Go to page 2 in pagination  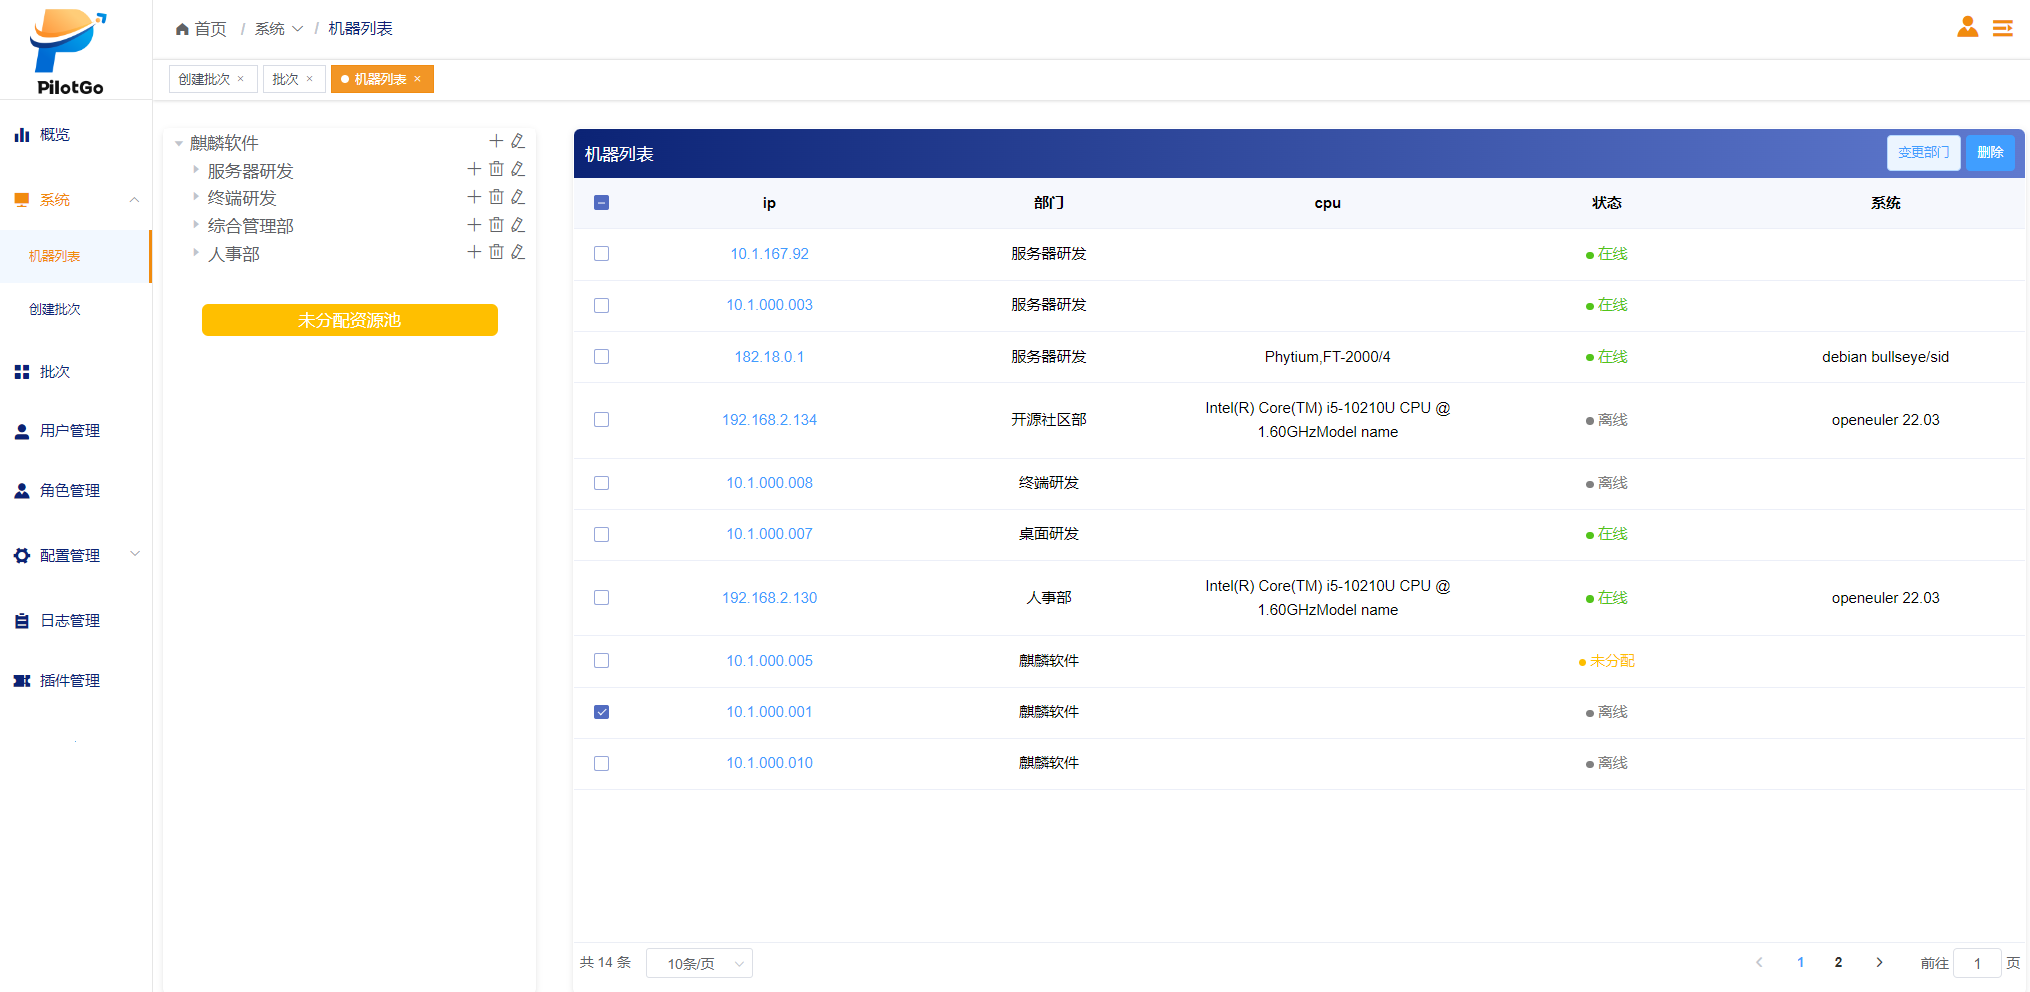point(1838,962)
